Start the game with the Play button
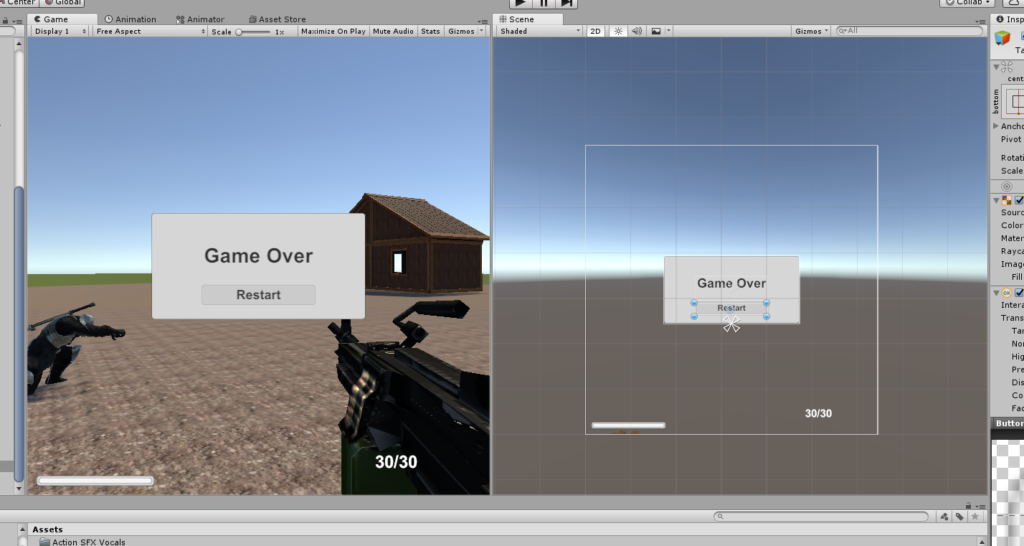Screen dimensions: 1024x546 (520, 3)
